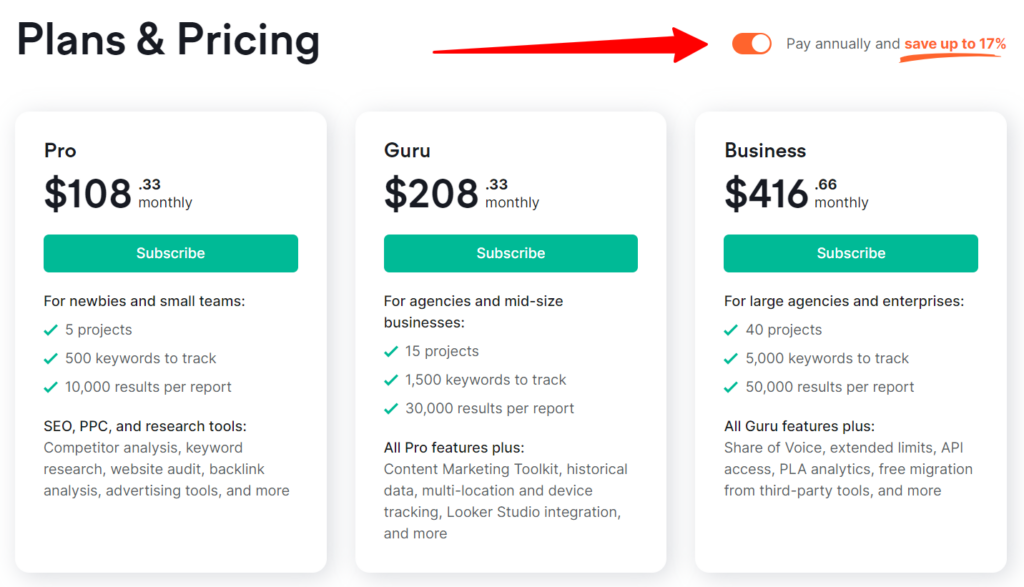Toggle the annual billing switch off
This screenshot has height=587, width=1024.
click(x=751, y=43)
